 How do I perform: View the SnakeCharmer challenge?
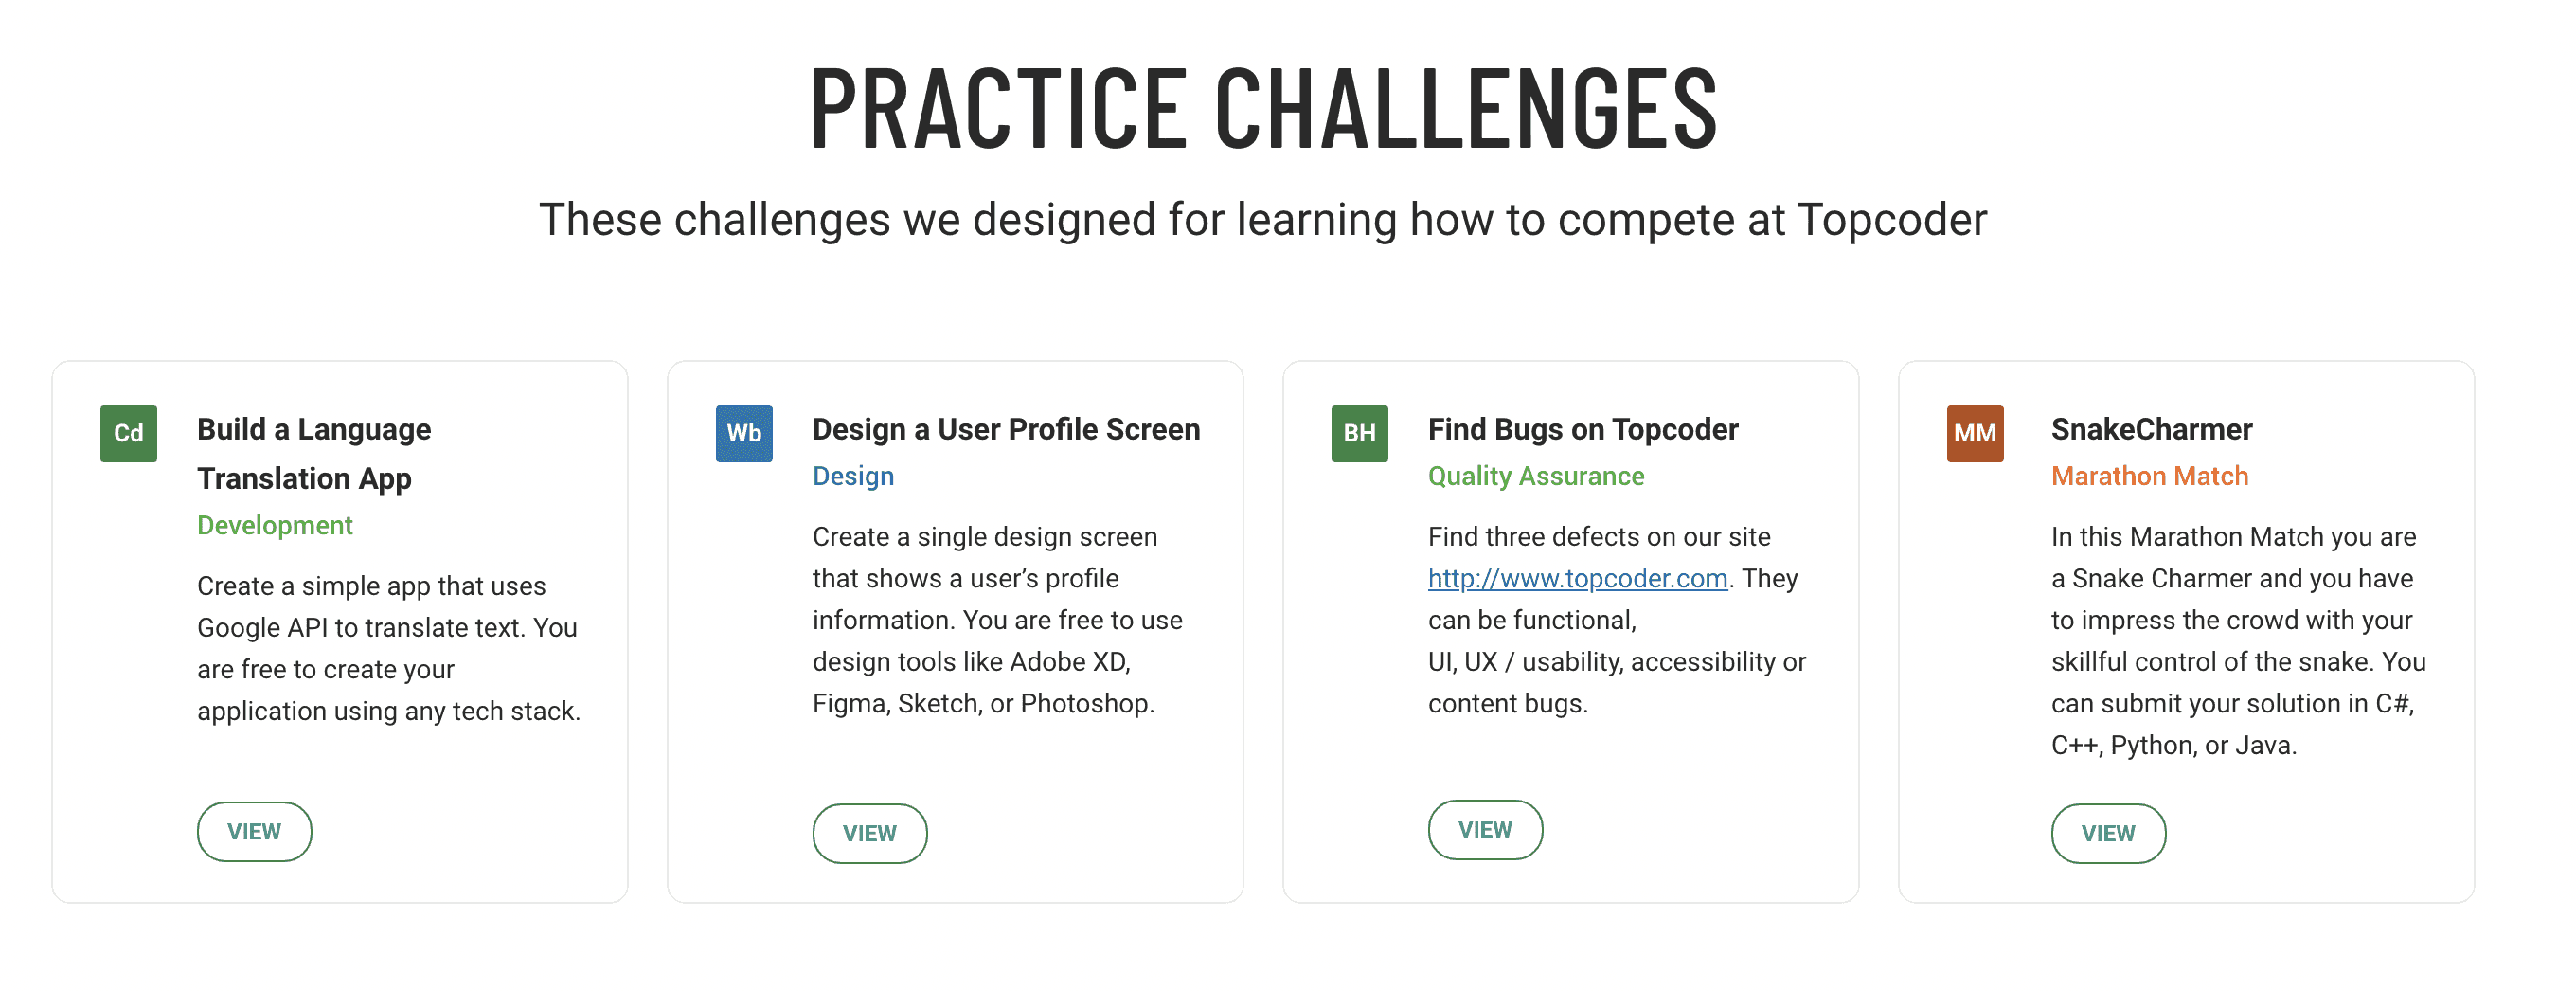2108,833
